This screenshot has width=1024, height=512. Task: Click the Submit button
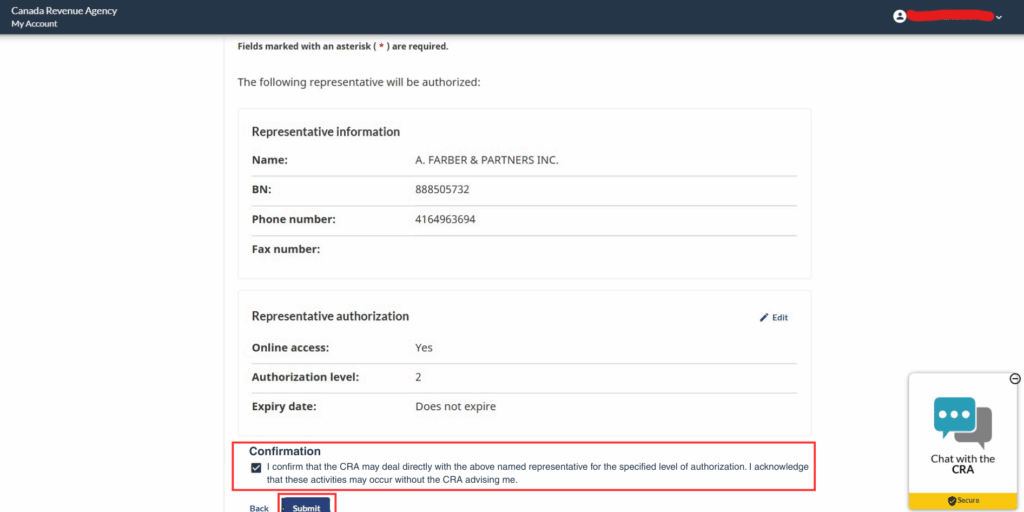tap(307, 507)
